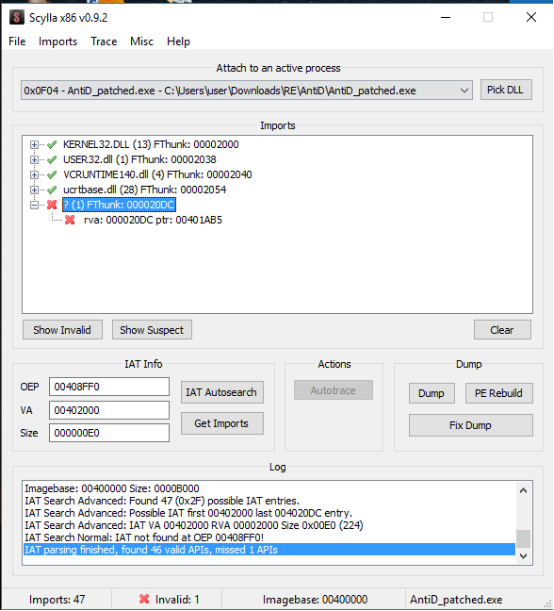This screenshot has width=554, height=611.
Task: Click Show Suspect button
Action: [152, 330]
